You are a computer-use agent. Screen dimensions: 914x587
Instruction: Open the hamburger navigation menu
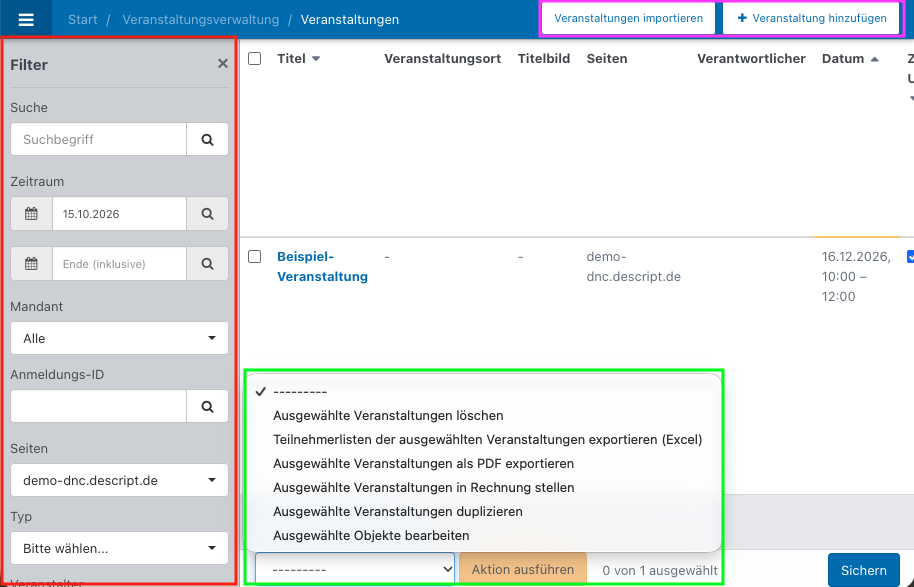pos(26,19)
